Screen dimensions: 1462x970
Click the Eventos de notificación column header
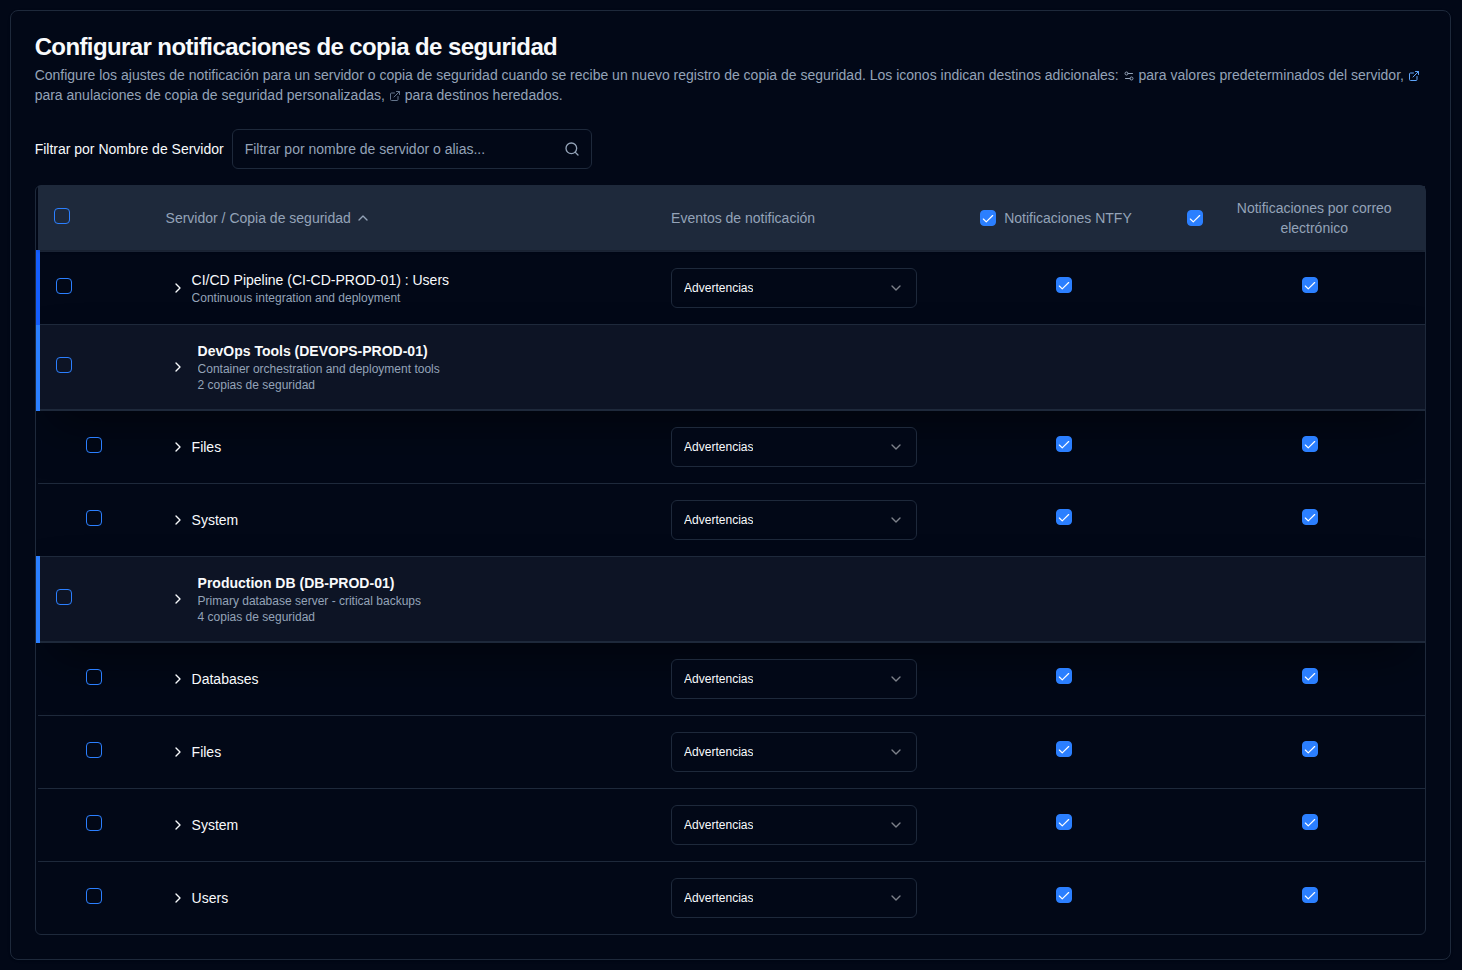pos(743,218)
